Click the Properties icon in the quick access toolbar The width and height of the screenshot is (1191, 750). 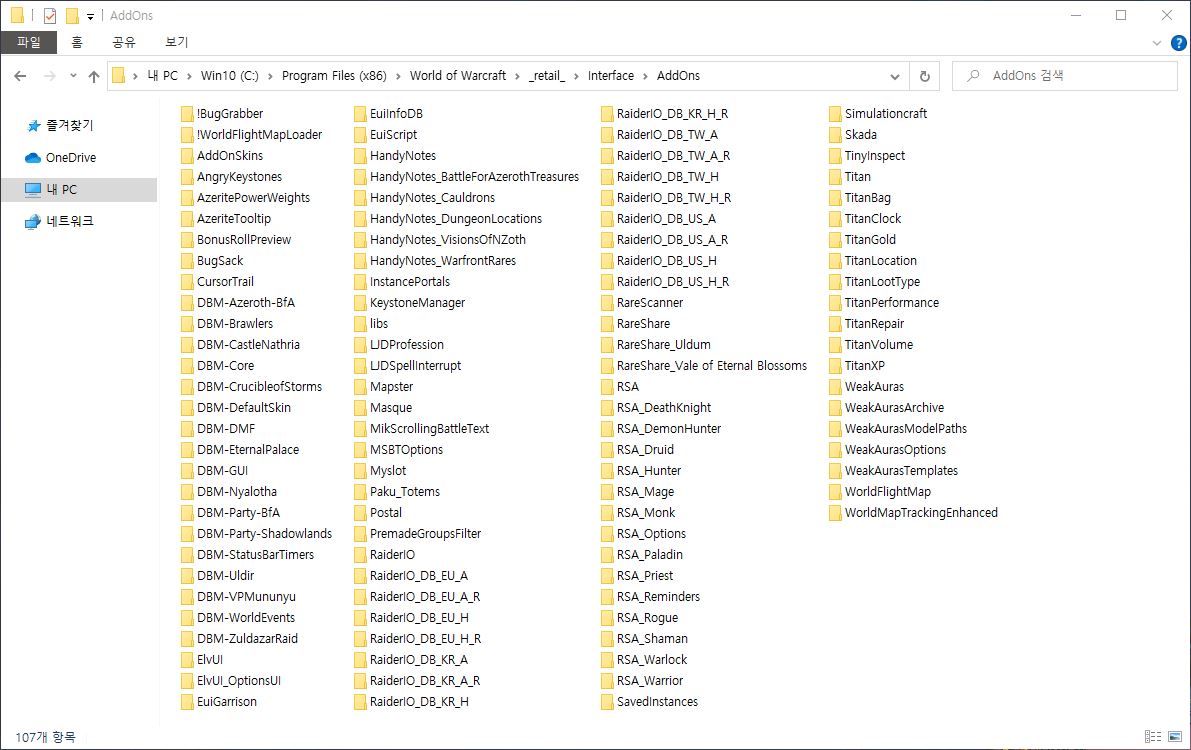[50, 15]
